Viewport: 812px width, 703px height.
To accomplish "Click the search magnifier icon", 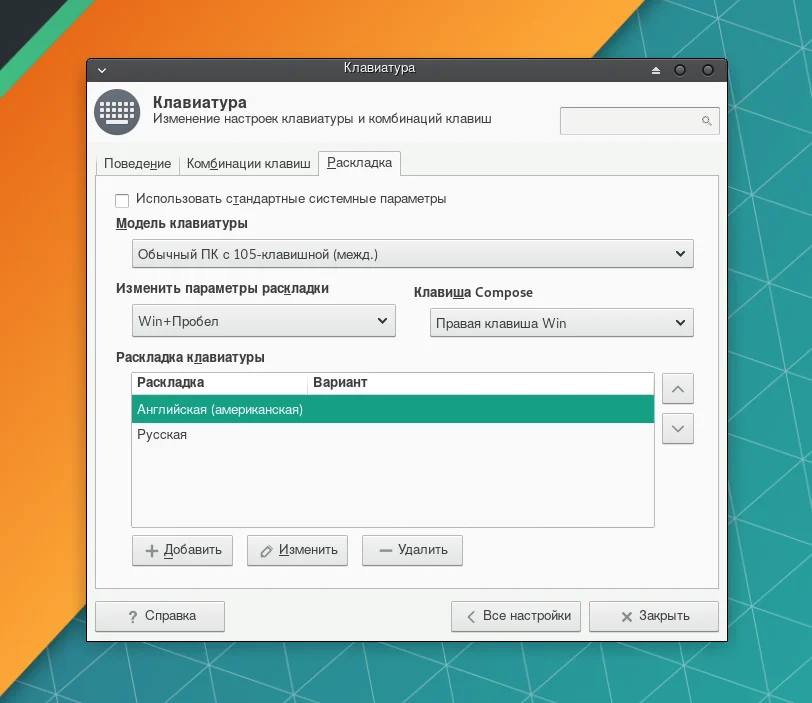I will pos(706,121).
